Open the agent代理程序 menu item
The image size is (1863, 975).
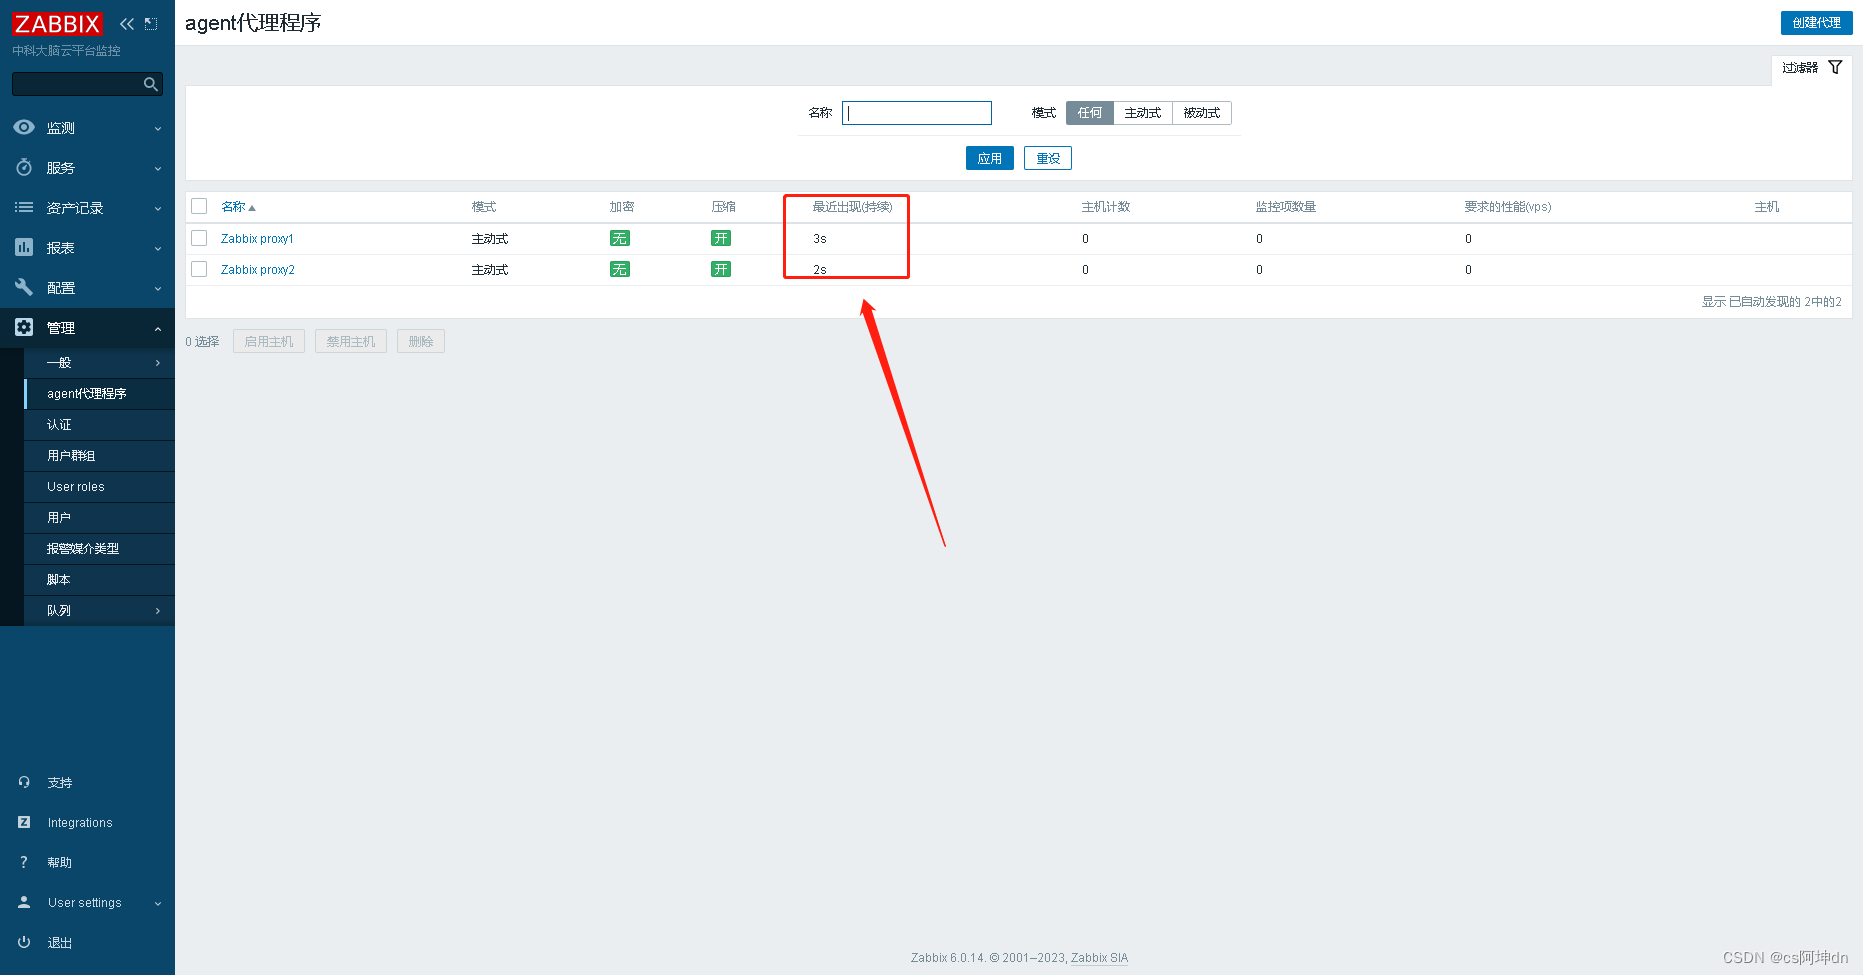click(99, 393)
